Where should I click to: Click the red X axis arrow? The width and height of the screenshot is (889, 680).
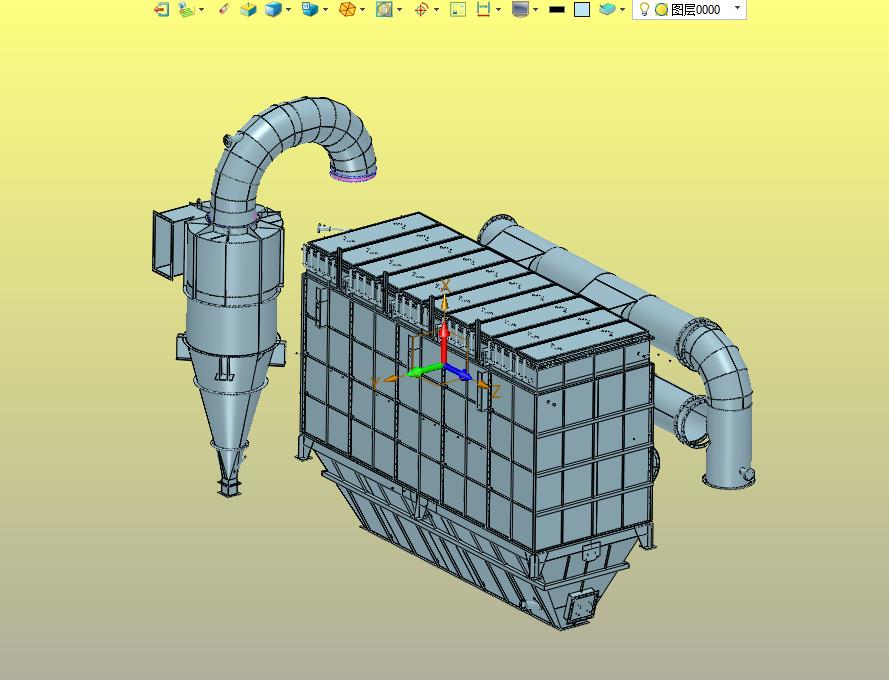click(x=444, y=341)
